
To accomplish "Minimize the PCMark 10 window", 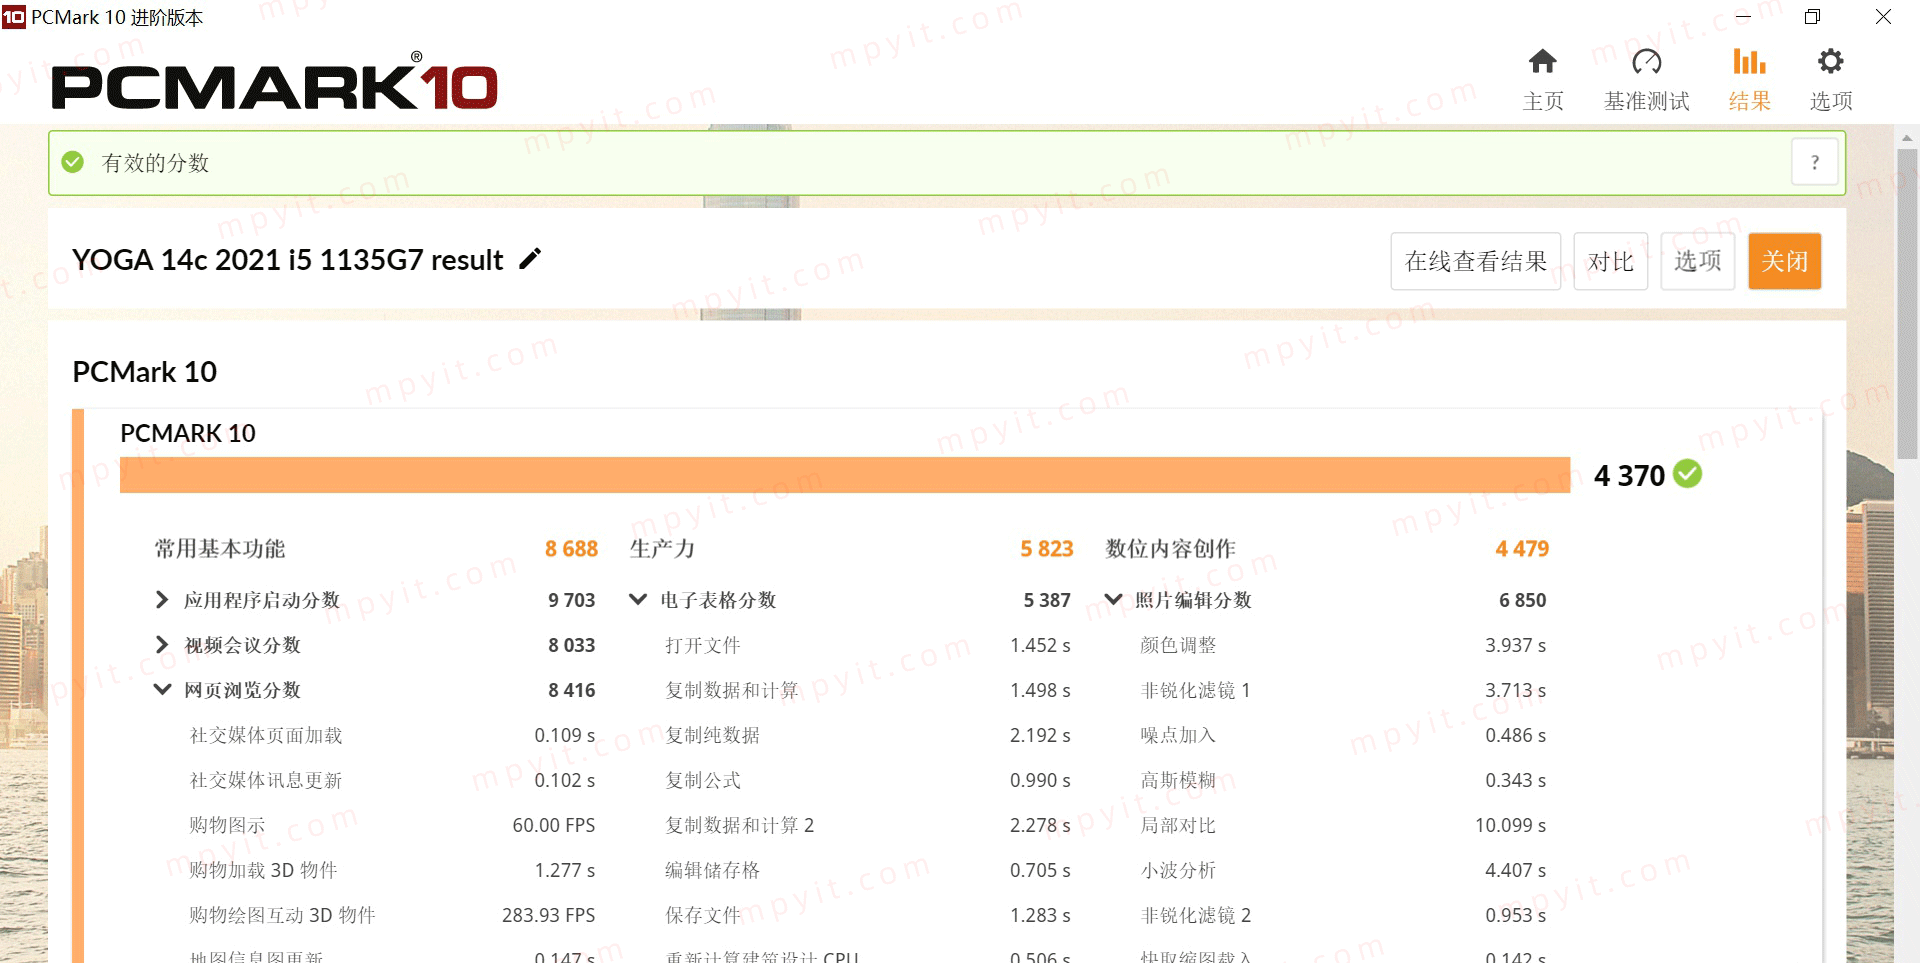I will pos(1743,17).
